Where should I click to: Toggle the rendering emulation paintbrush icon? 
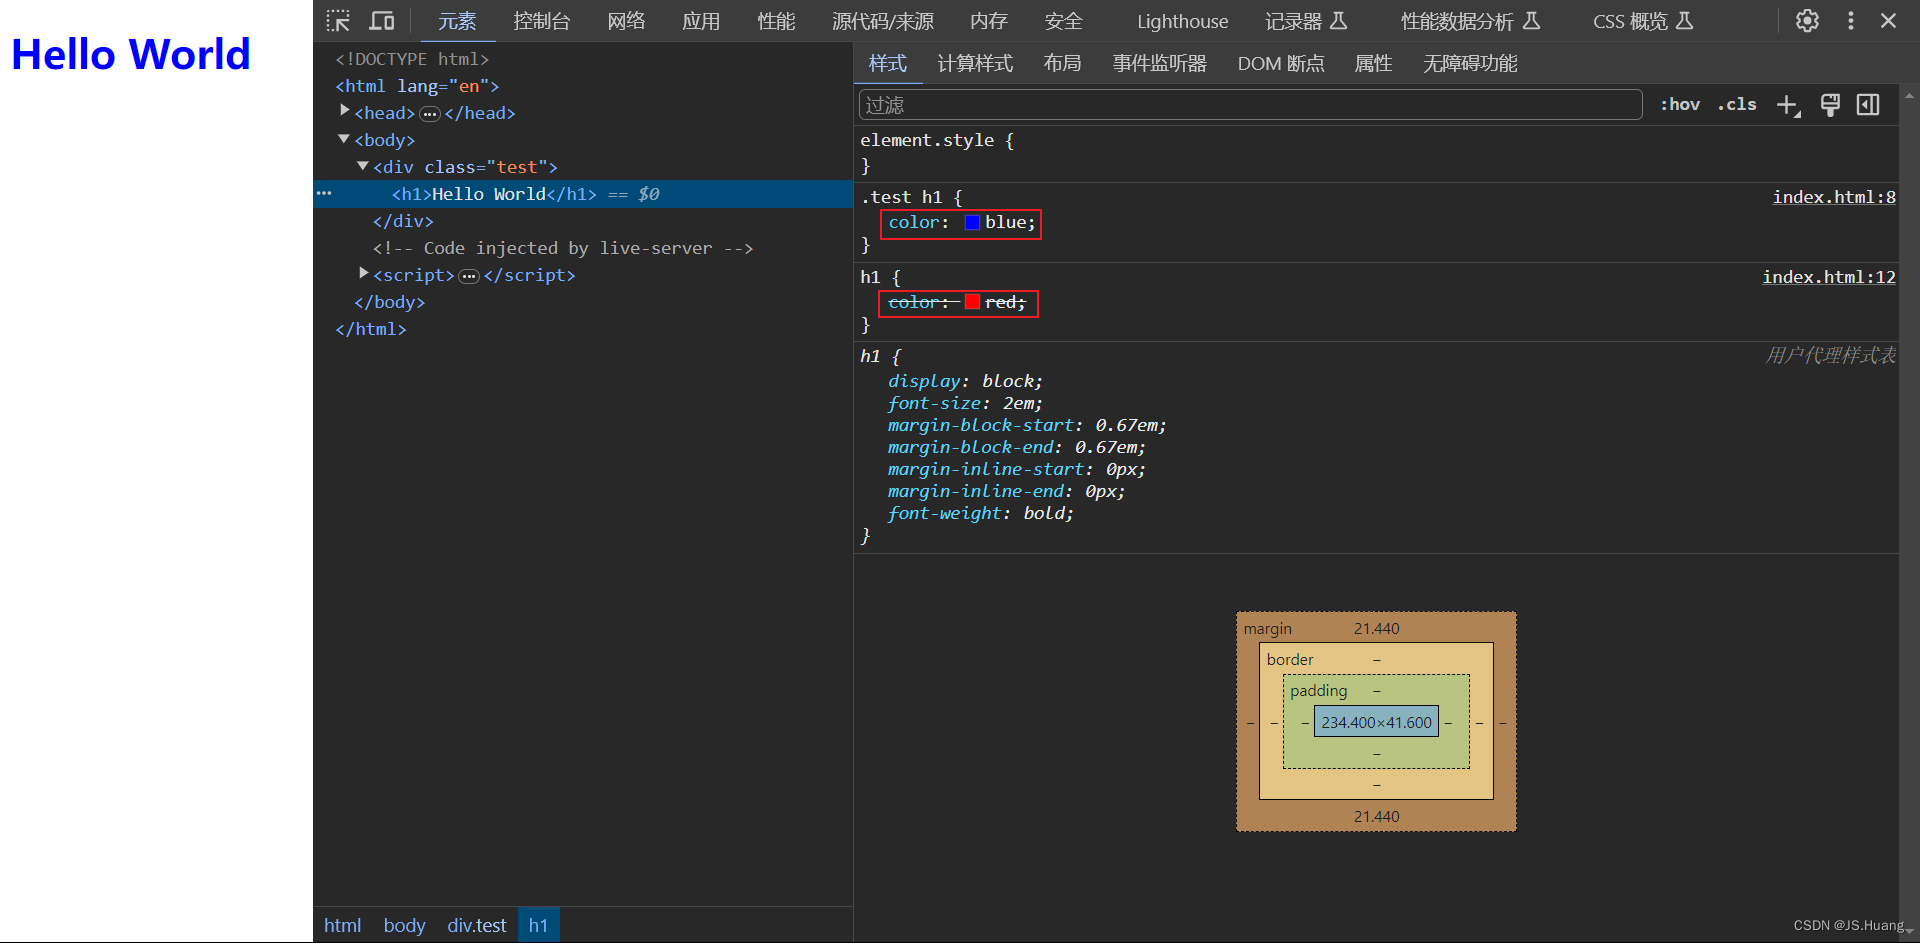(x=1830, y=105)
